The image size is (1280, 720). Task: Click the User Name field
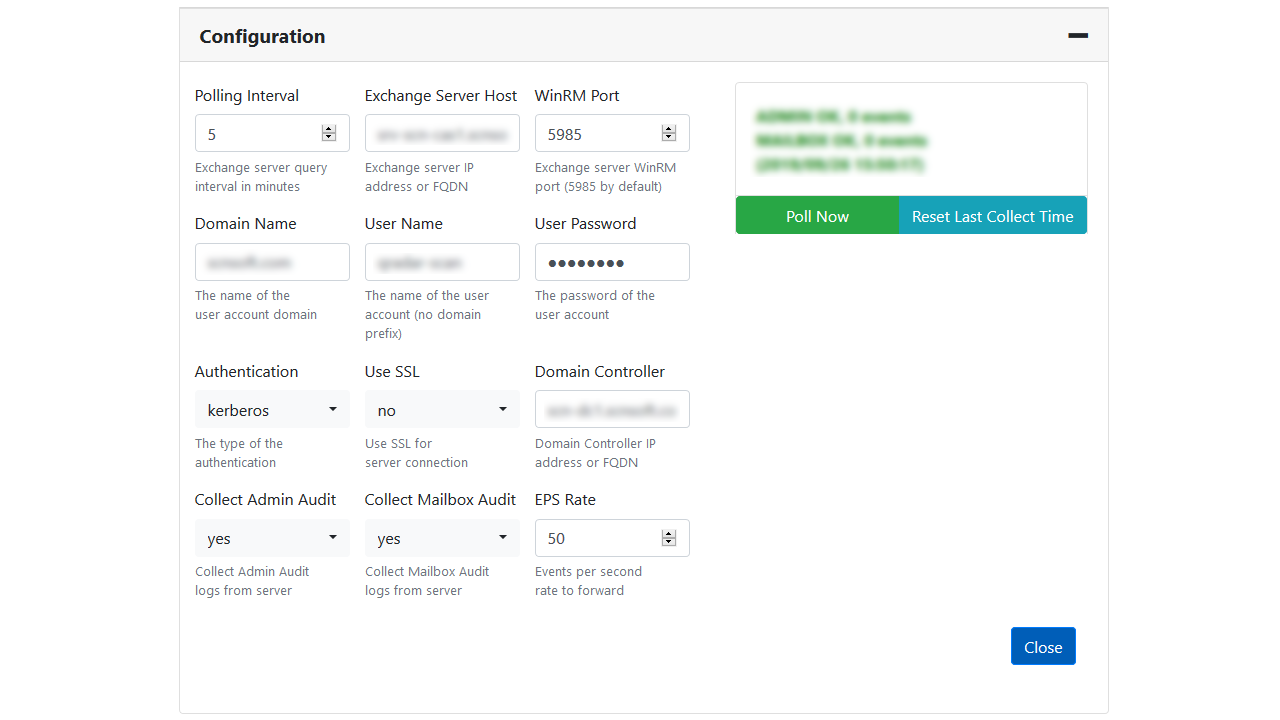click(442, 261)
